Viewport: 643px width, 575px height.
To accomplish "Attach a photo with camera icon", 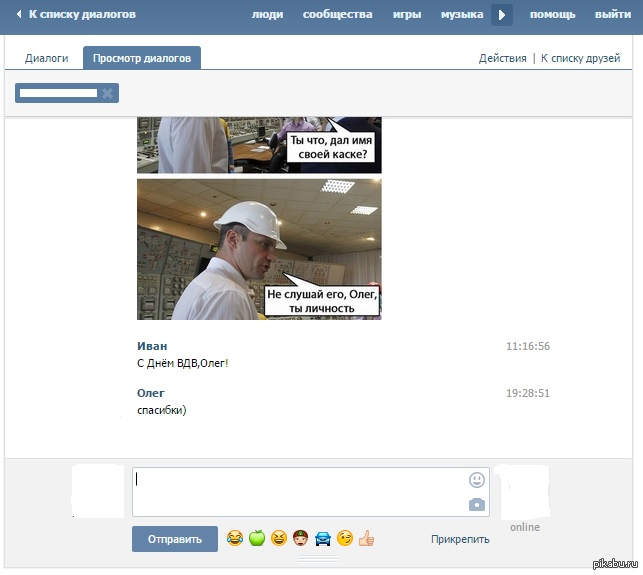I will pos(477,504).
